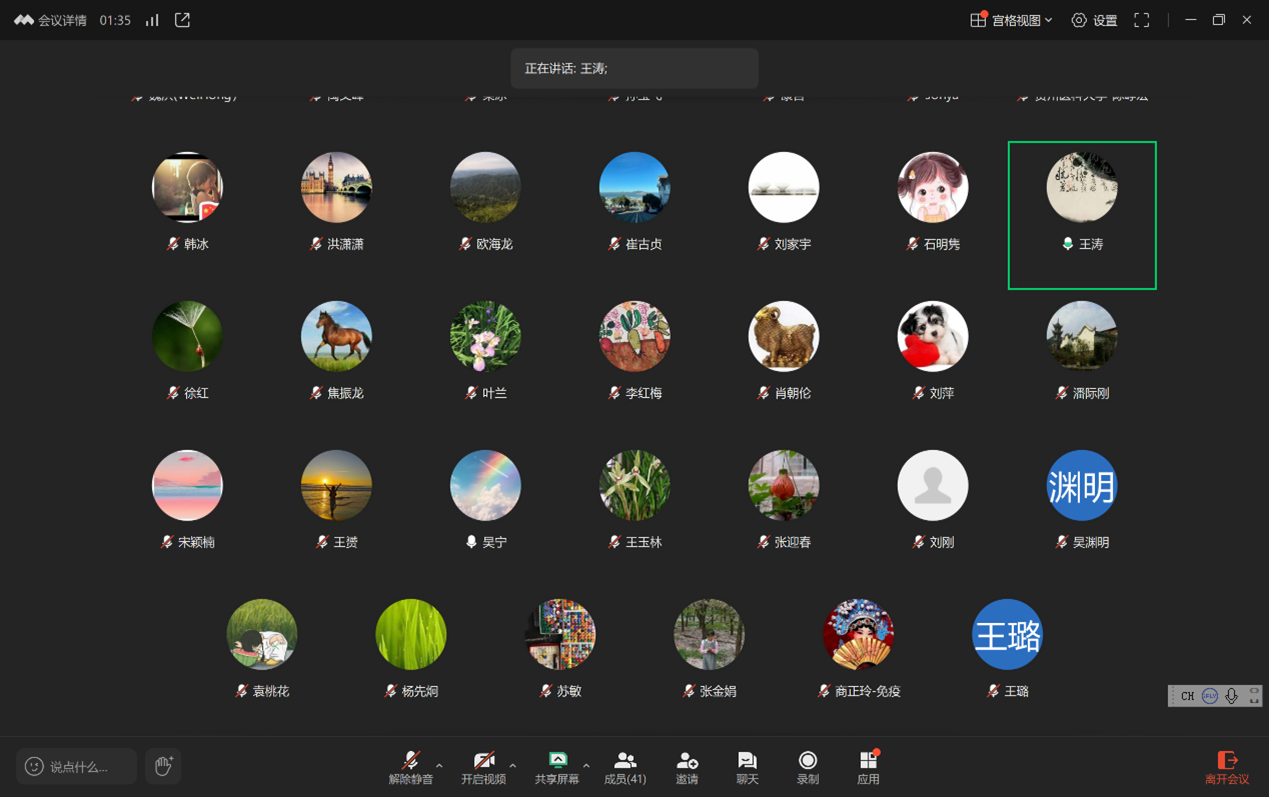Click the share/pop-out icon in title bar
1269x797 pixels.
coord(182,20)
